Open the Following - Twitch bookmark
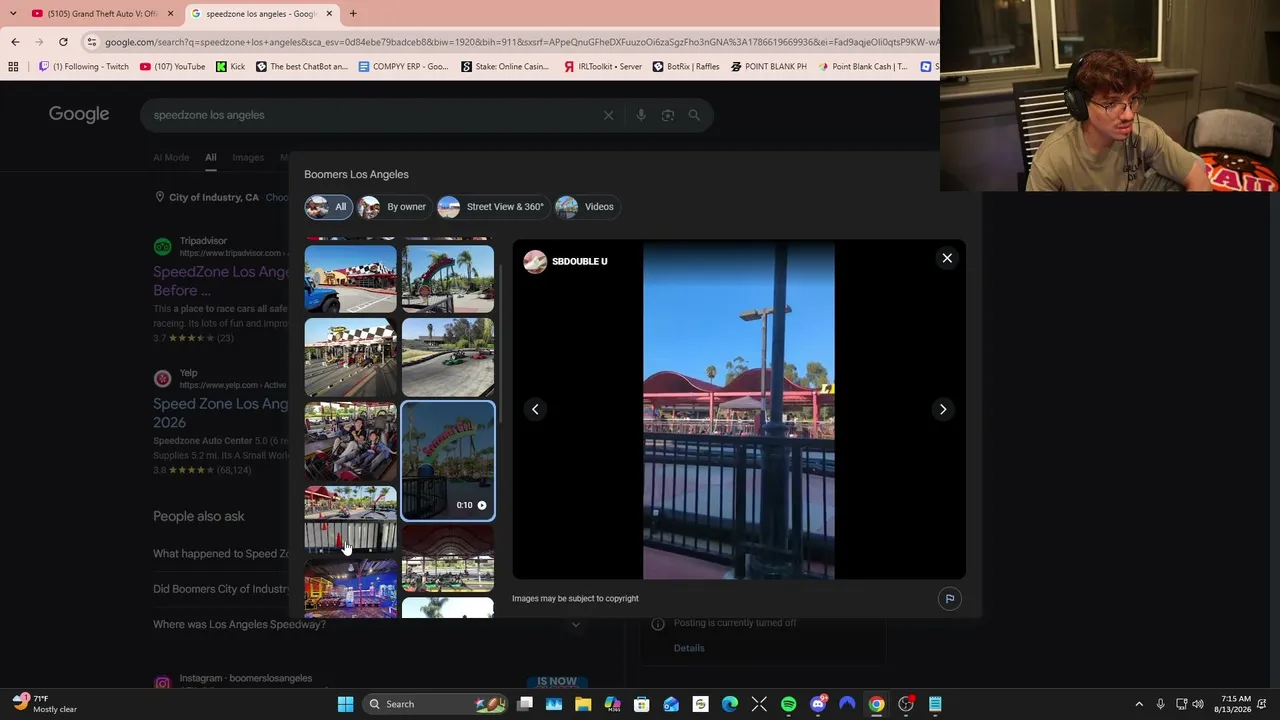The height and width of the screenshot is (720, 1280). [x=83, y=67]
